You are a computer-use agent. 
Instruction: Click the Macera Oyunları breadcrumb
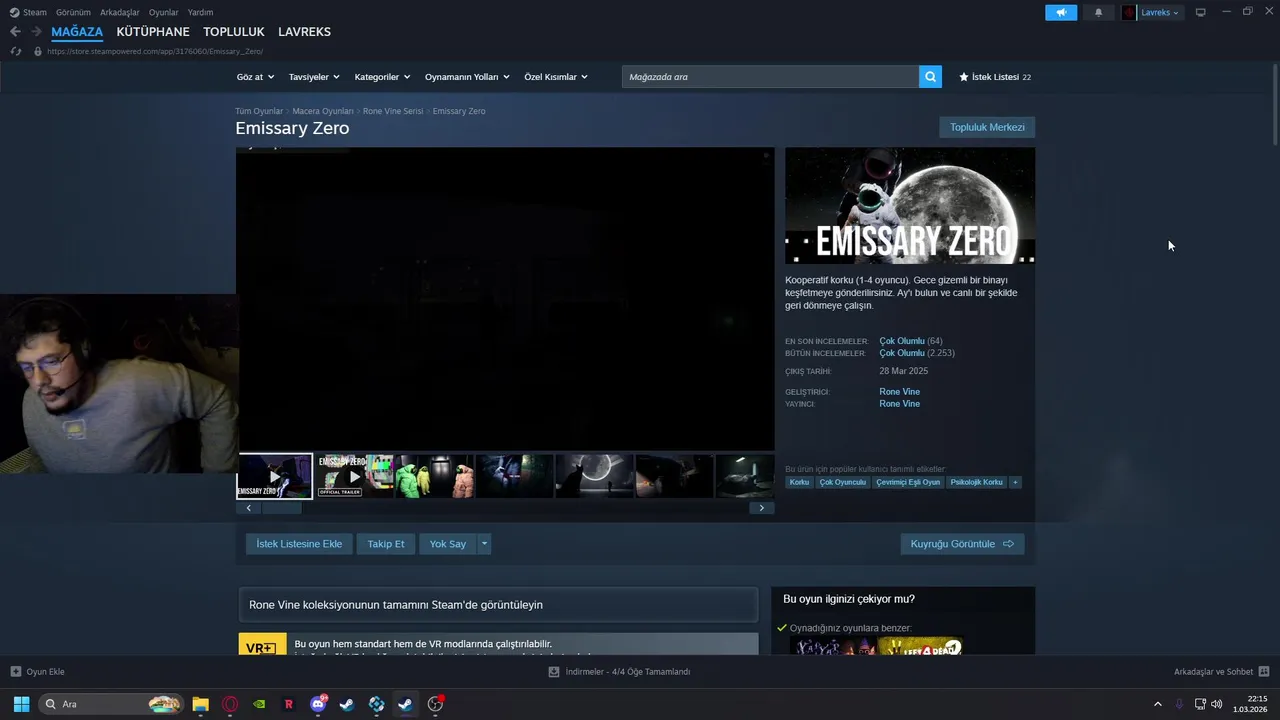[323, 111]
